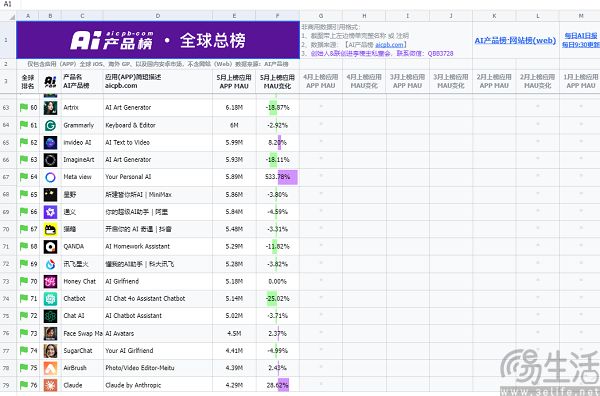
Task: Click the A1 name box
Action: (x=8, y=4)
